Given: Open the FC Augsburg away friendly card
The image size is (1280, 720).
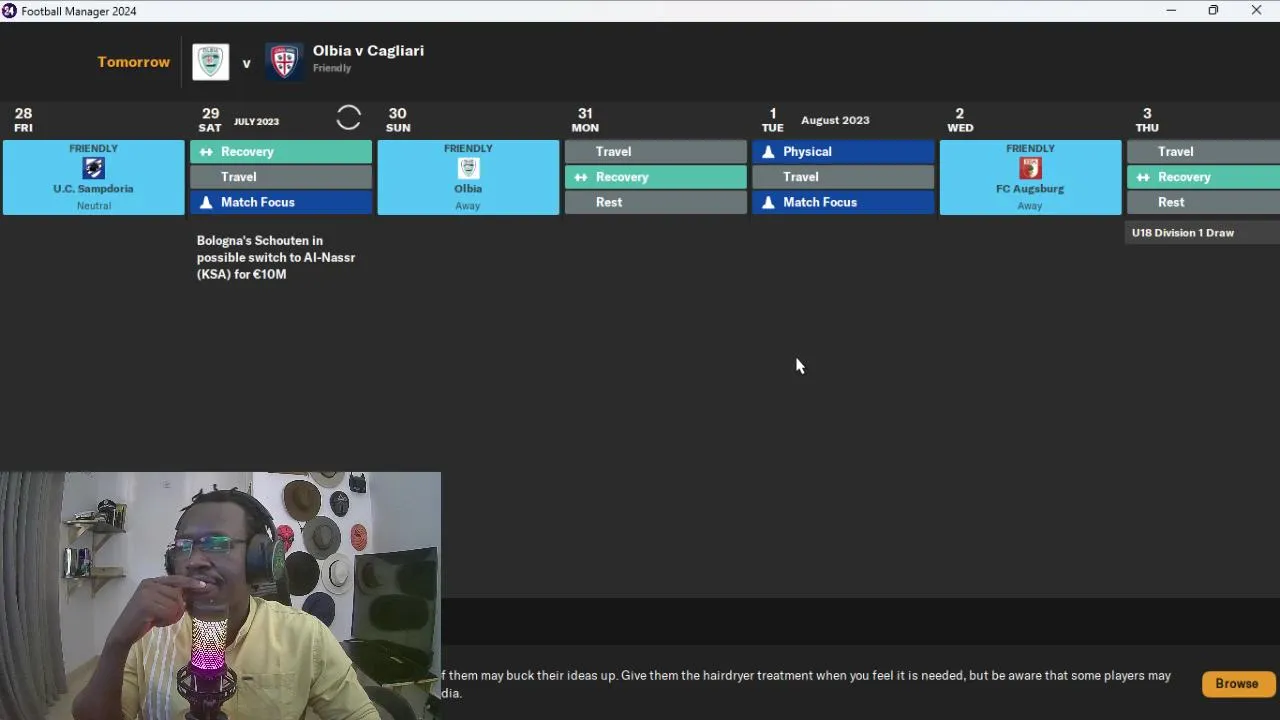Looking at the screenshot, I should point(1030,177).
